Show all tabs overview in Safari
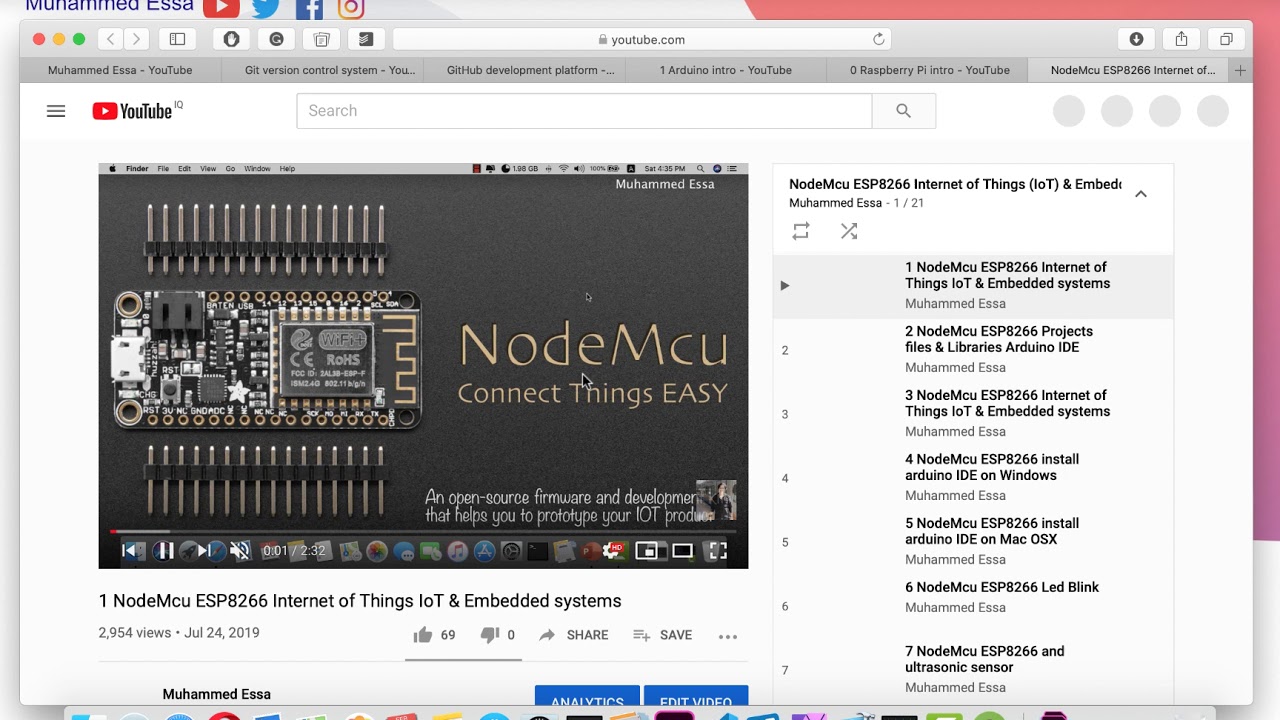The width and height of the screenshot is (1280, 720). (1226, 39)
